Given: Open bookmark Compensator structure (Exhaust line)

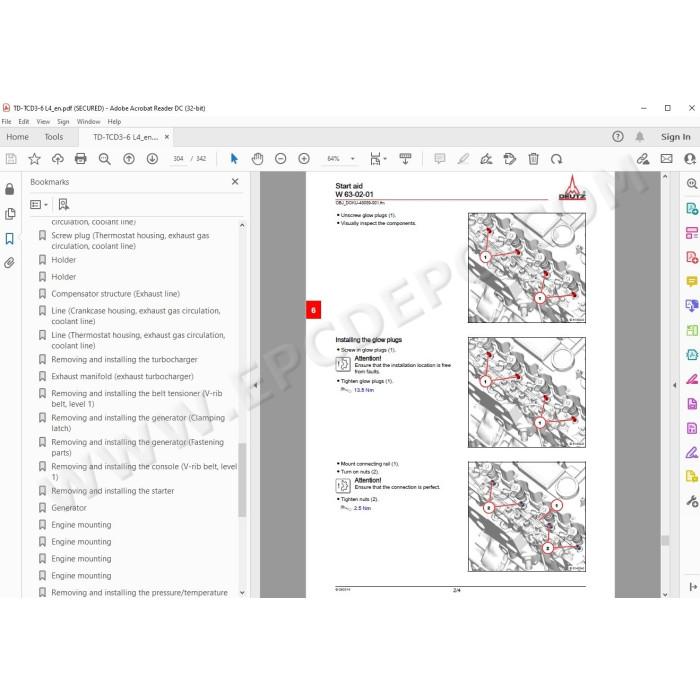Looking at the screenshot, I should click(115, 294).
